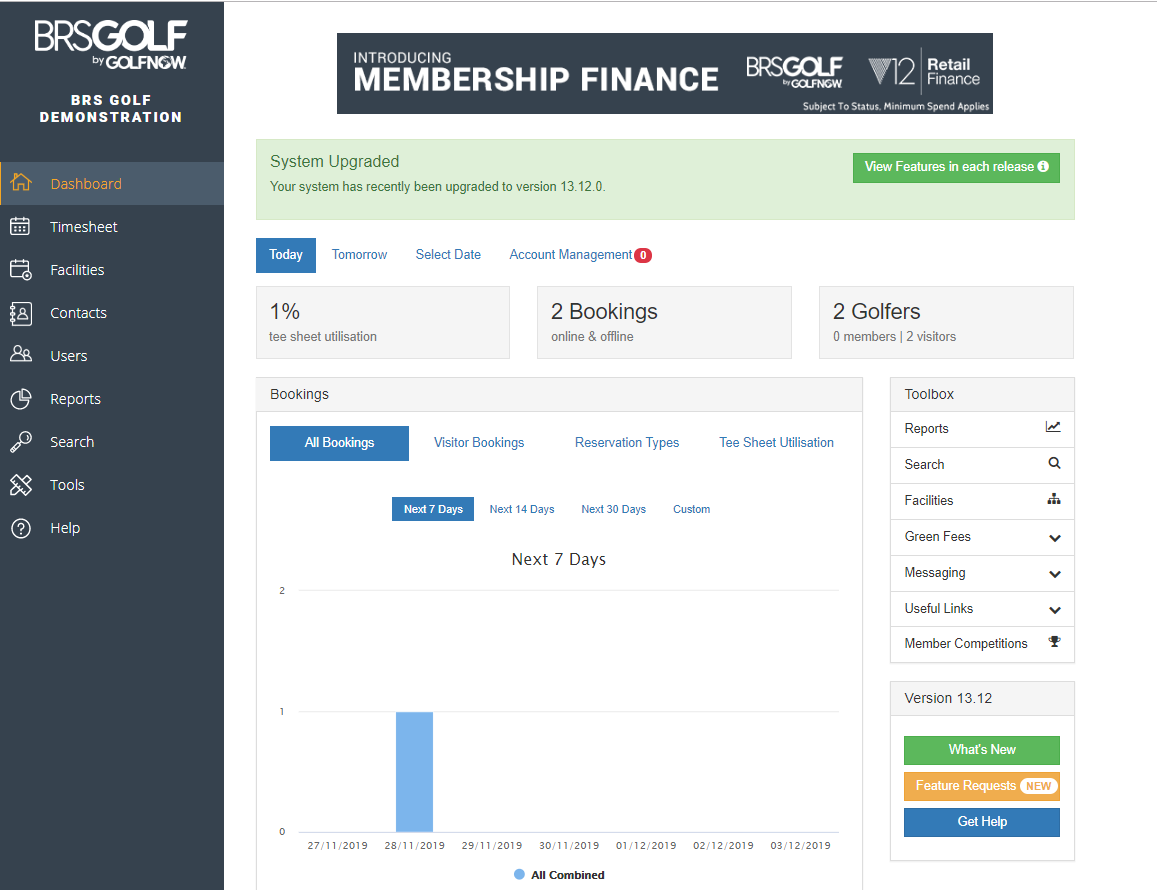
Task: Click the Timesheet calendar icon
Action: click(20, 226)
